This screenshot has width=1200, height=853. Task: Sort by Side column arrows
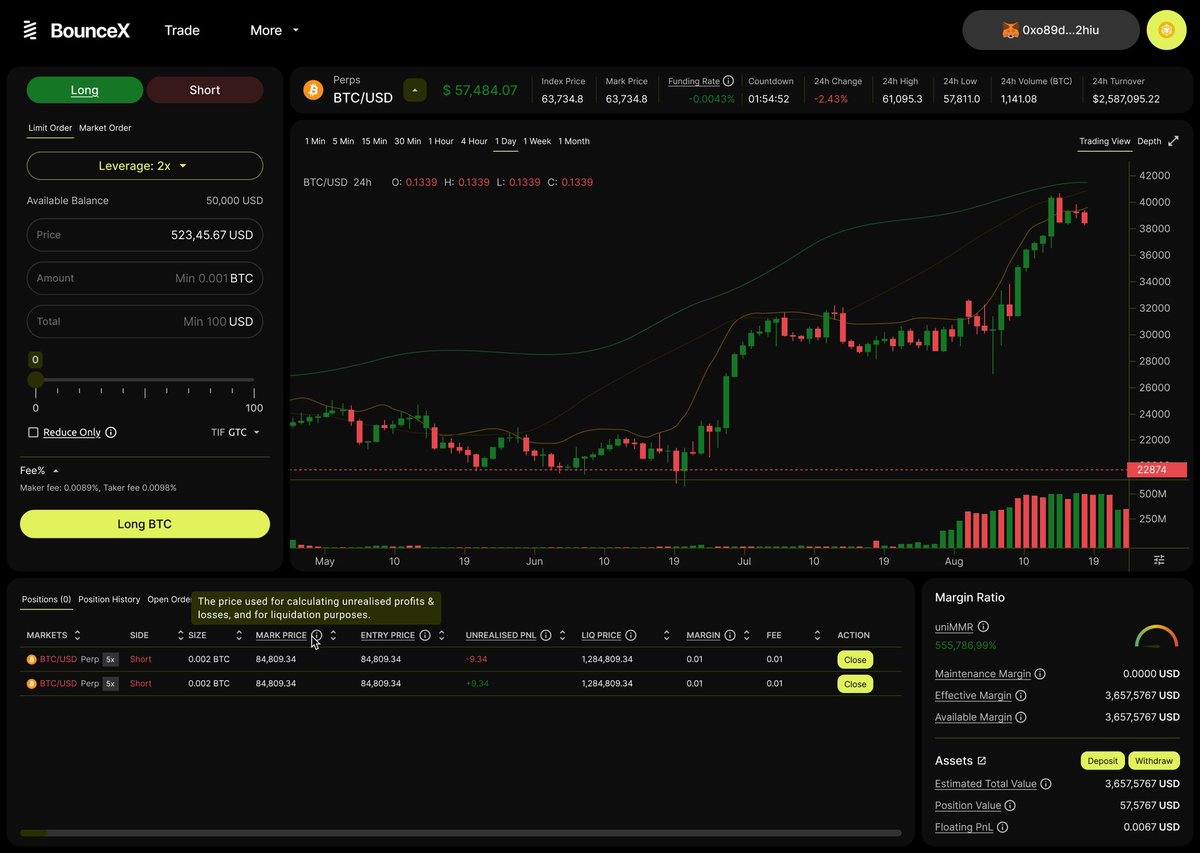(181, 635)
